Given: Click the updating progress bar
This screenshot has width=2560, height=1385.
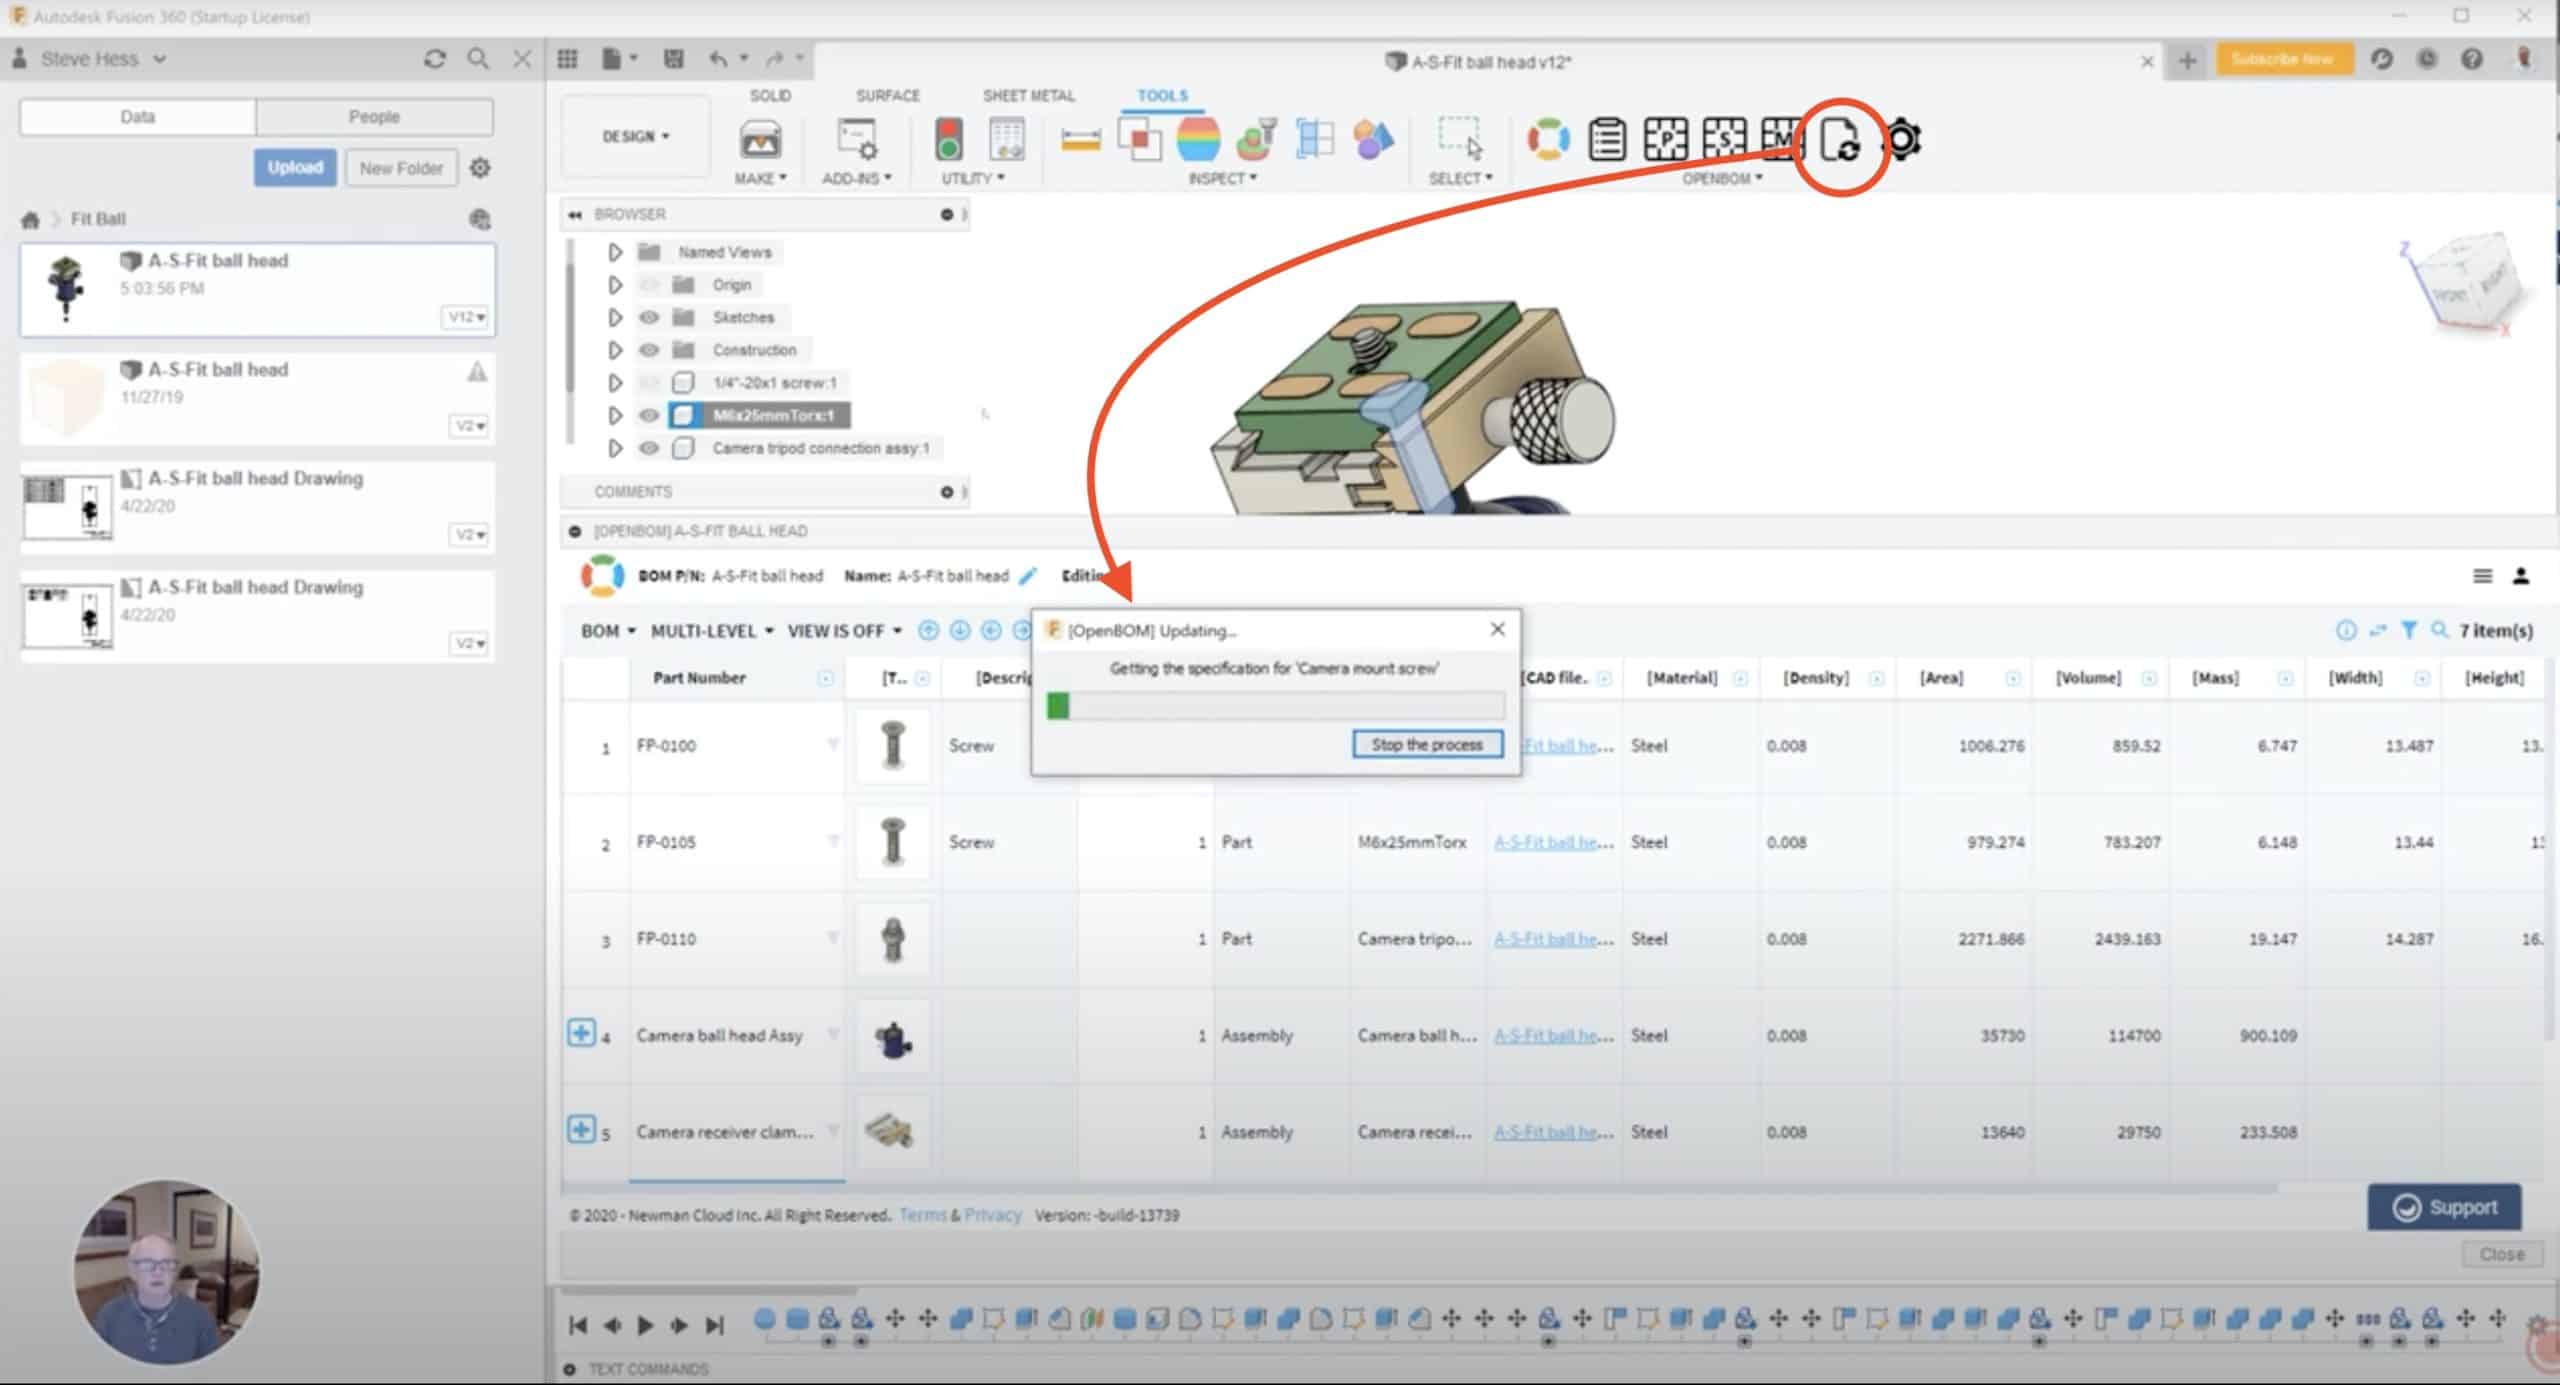Looking at the screenshot, I should [1275, 706].
